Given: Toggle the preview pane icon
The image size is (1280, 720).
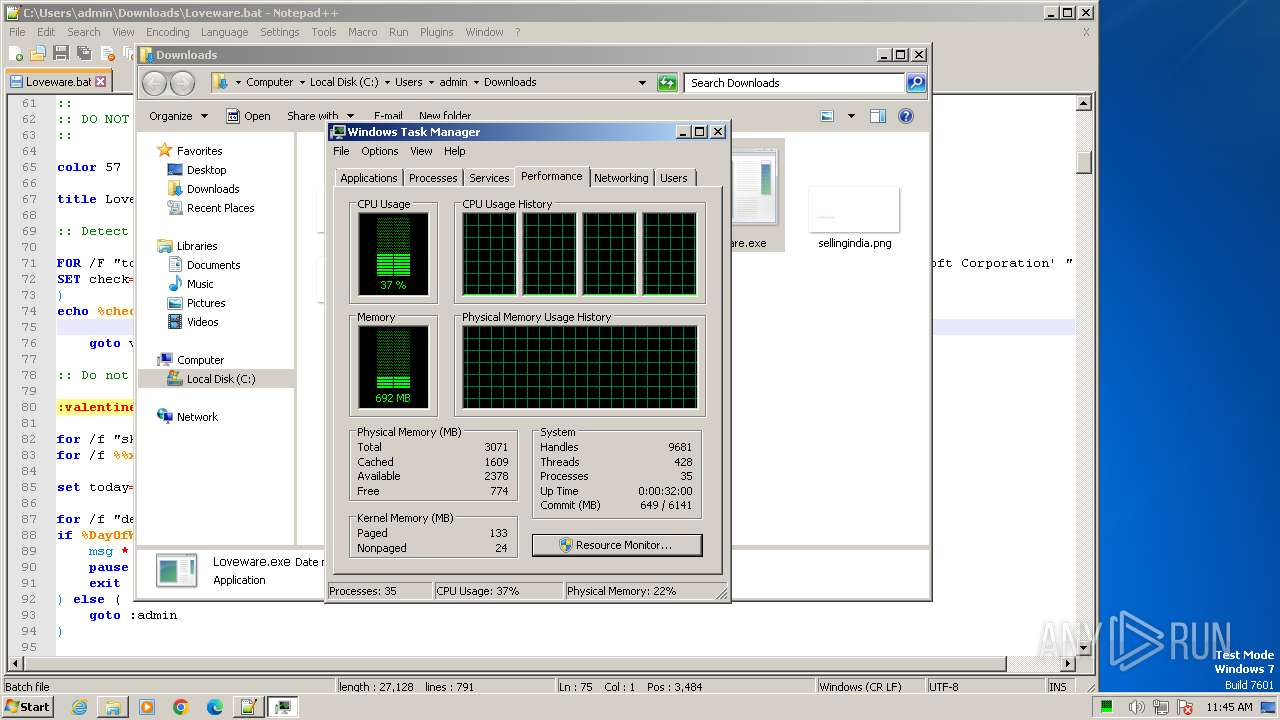Looking at the screenshot, I should pos(877,116).
